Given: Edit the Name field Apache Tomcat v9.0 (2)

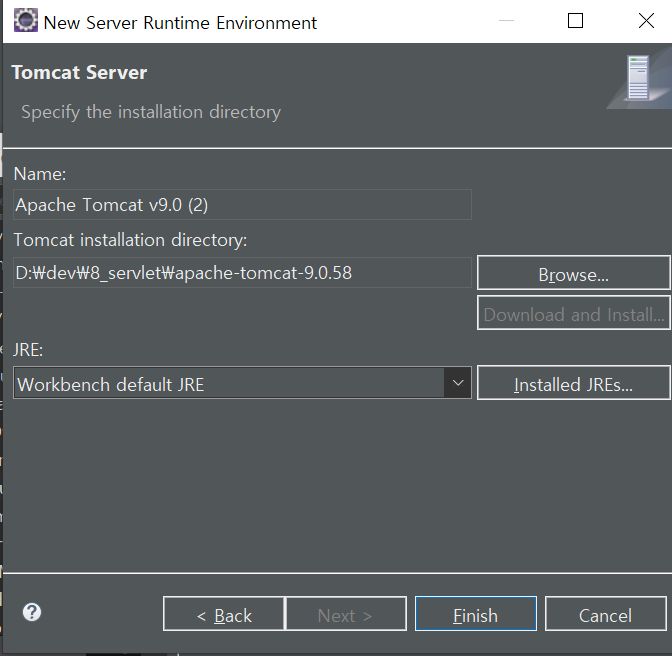Looking at the screenshot, I should [x=242, y=204].
